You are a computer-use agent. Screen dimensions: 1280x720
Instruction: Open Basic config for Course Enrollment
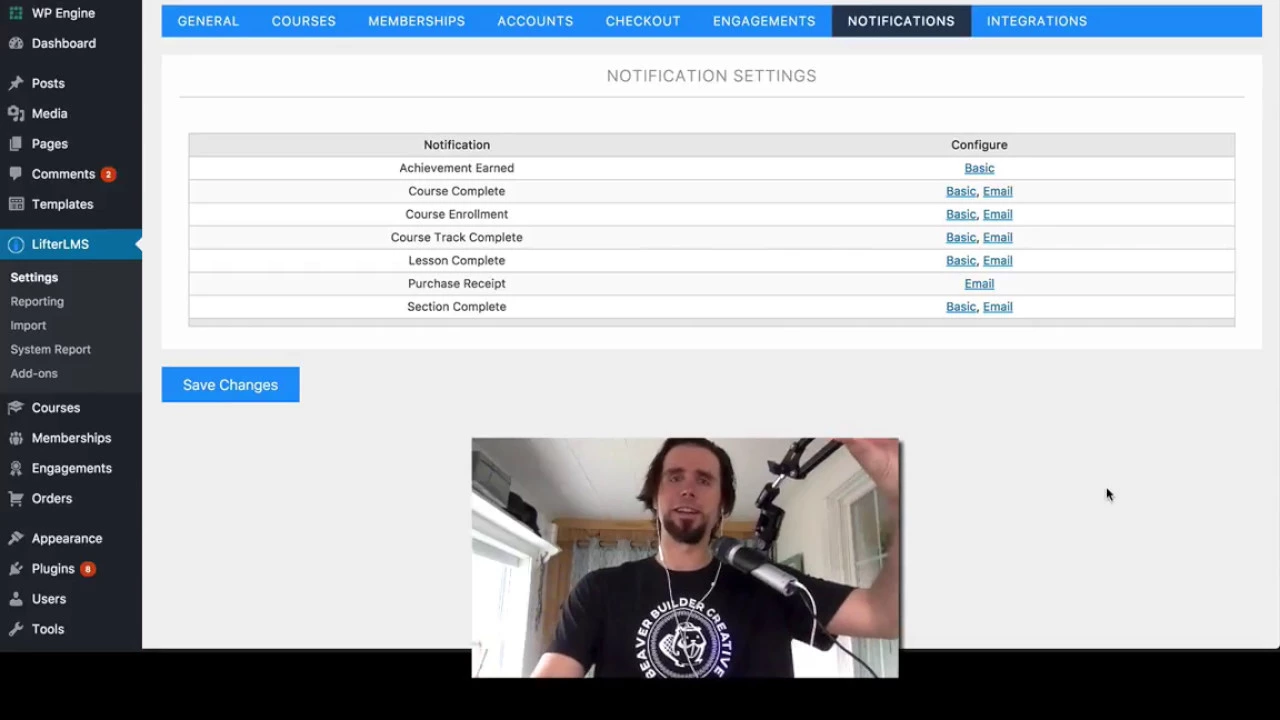pyautogui.click(x=961, y=214)
